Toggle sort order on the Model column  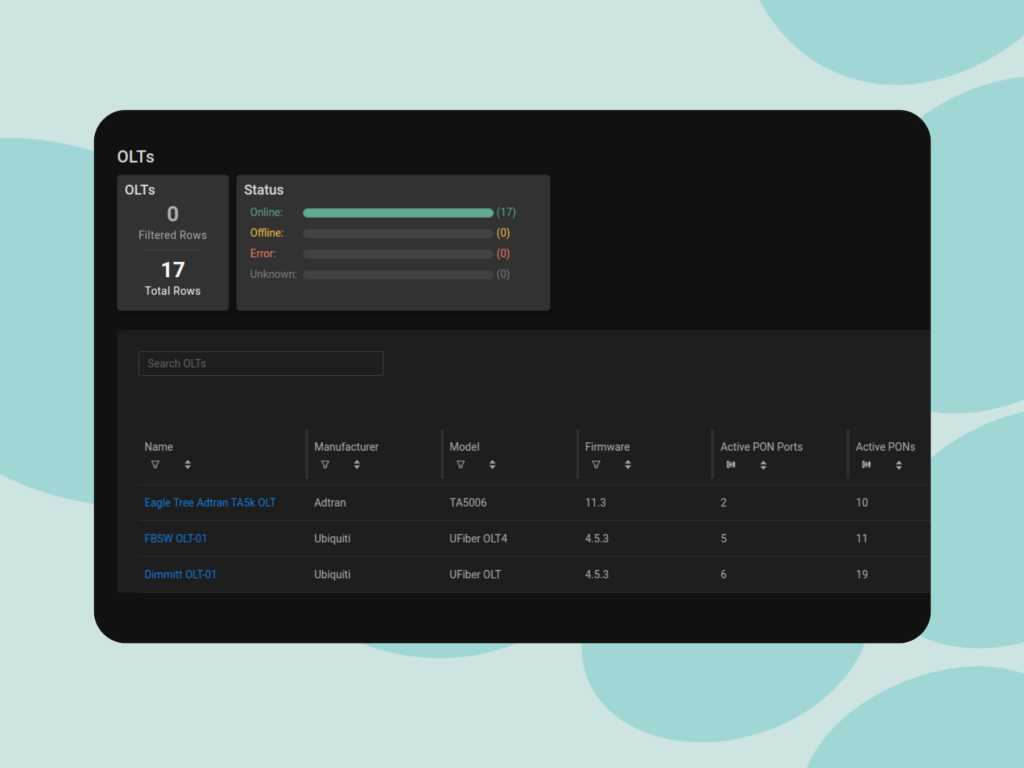point(492,465)
